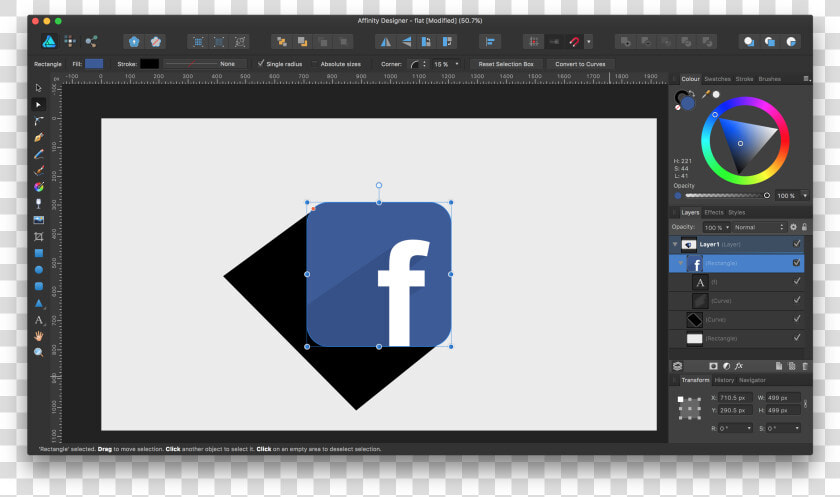Viewport: 840px width, 497px height.
Task: Switch to the Swatches tab
Action: coord(717,79)
